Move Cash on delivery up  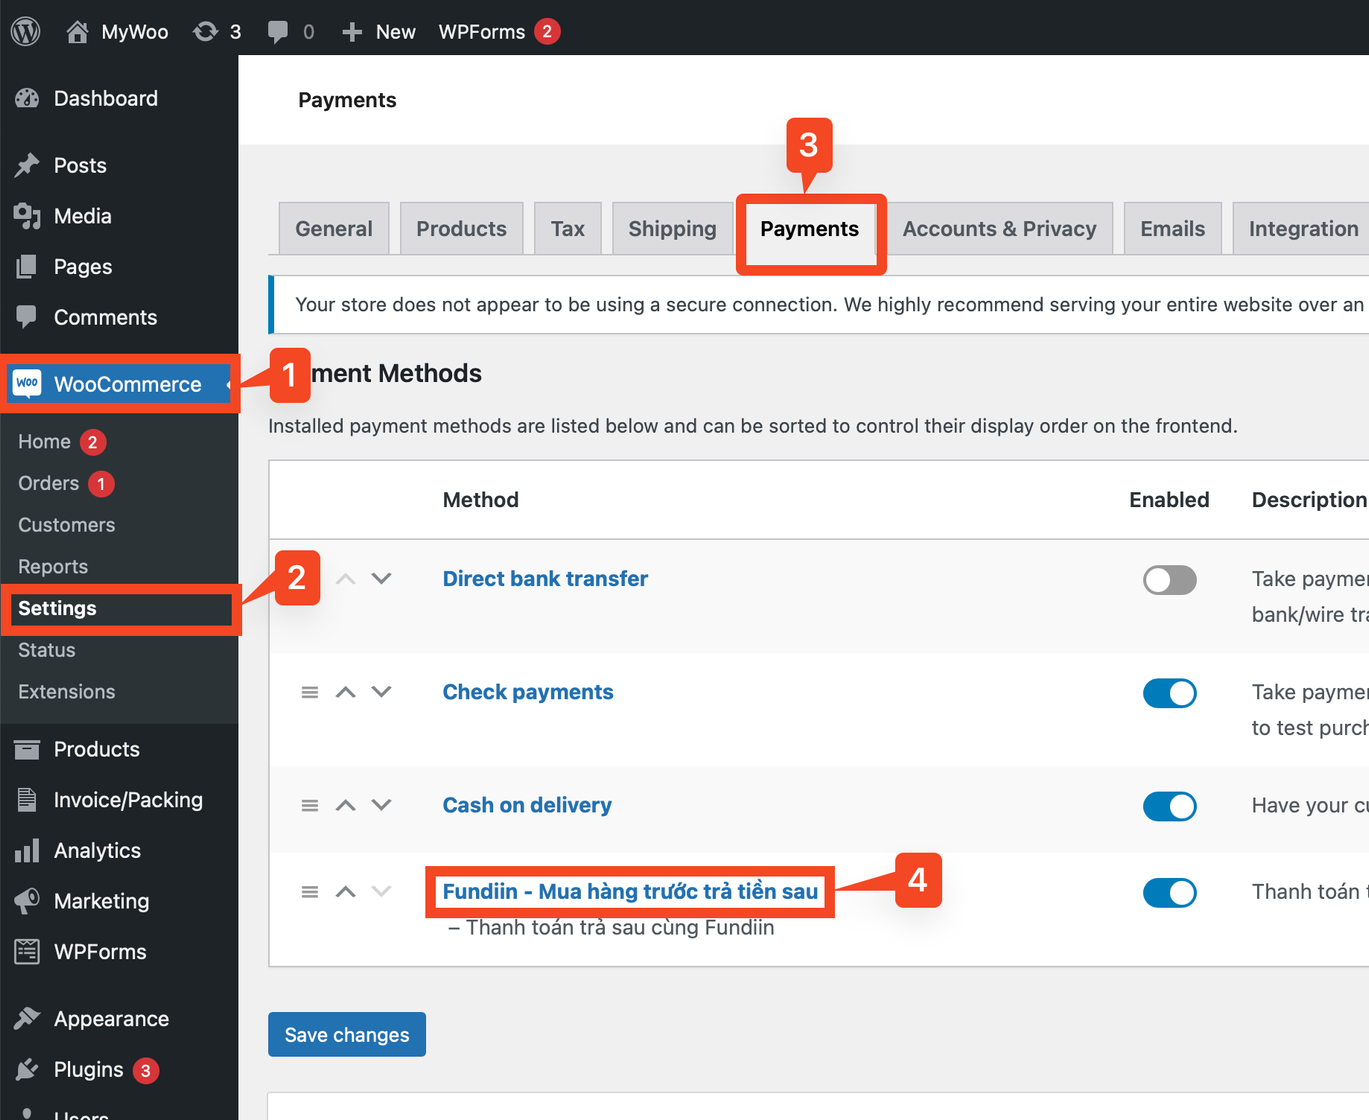[x=345, y=805]
